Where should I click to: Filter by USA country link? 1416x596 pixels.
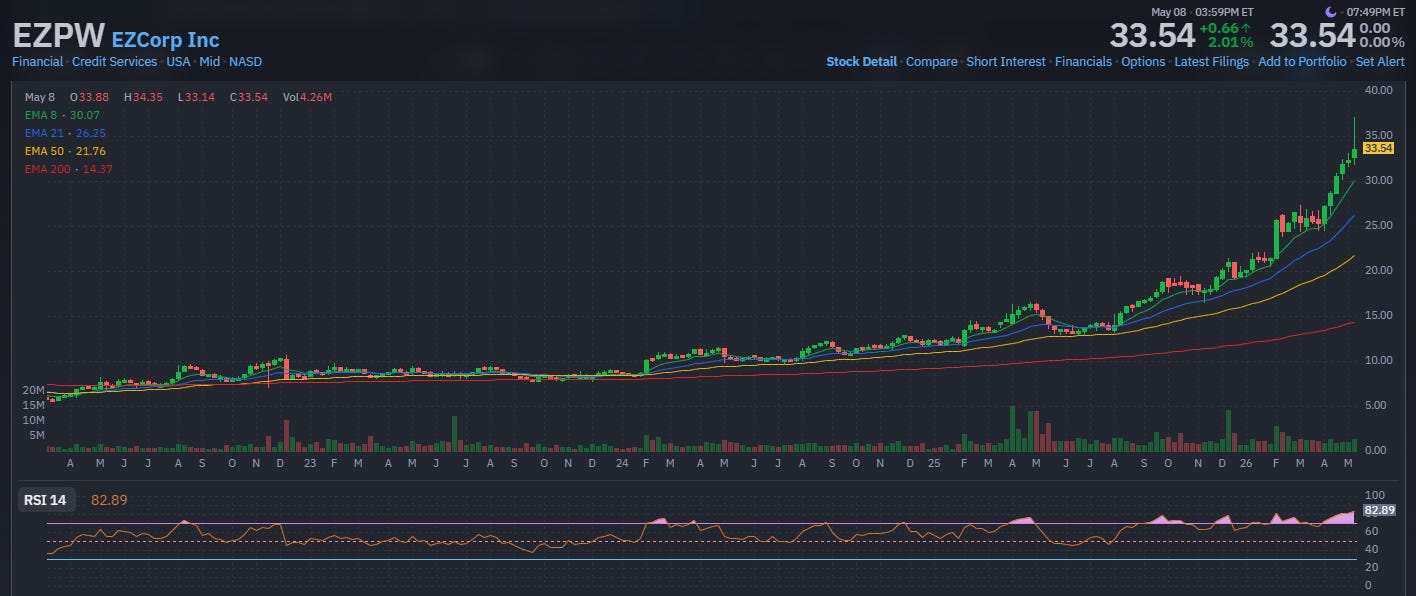[x=178, y=62]
